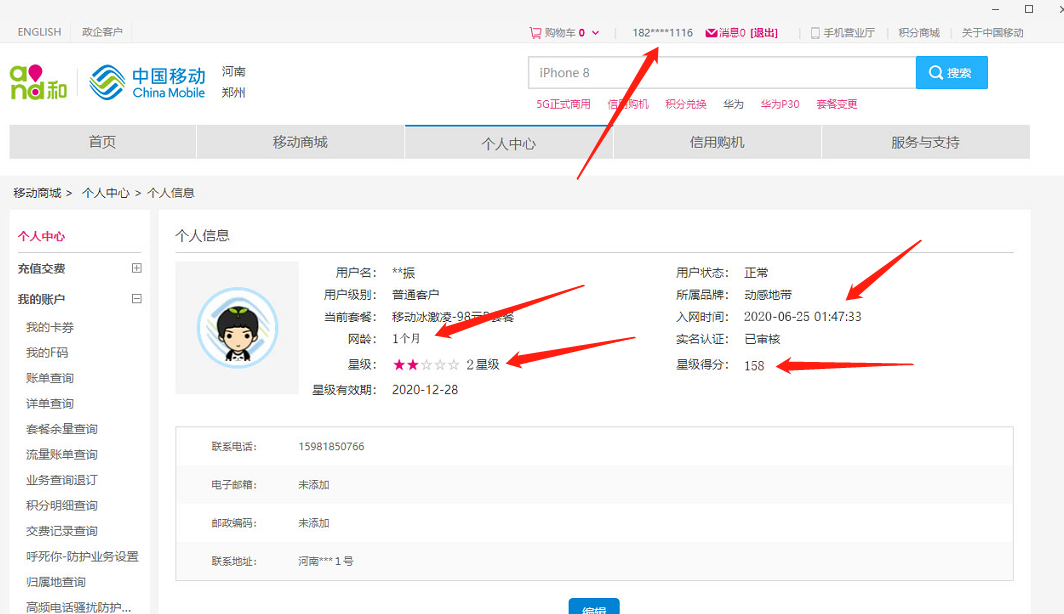Viewport: 1064px width, 614px height.
Task: Click the red 个人中心 sidebar heading
Action: click(41, 236)
